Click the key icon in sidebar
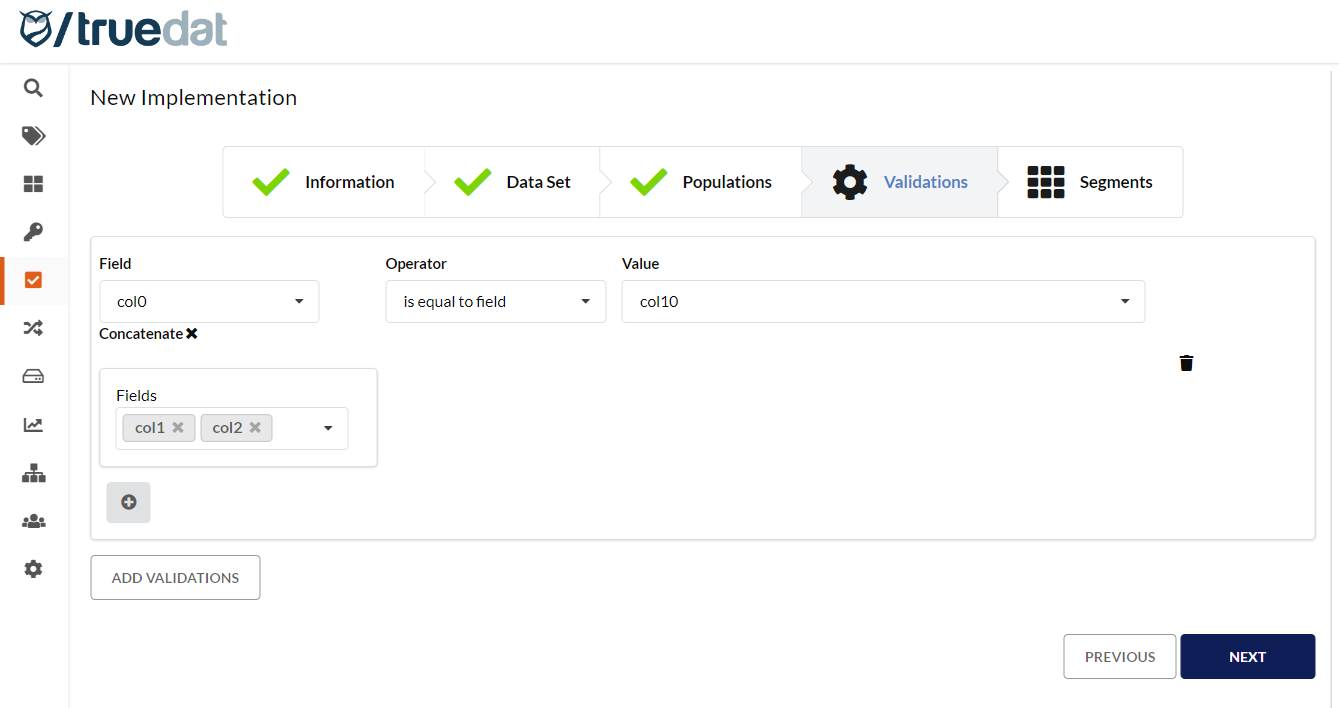The width and height of the screenshot is (1339, 708). (x=33, y=232)
